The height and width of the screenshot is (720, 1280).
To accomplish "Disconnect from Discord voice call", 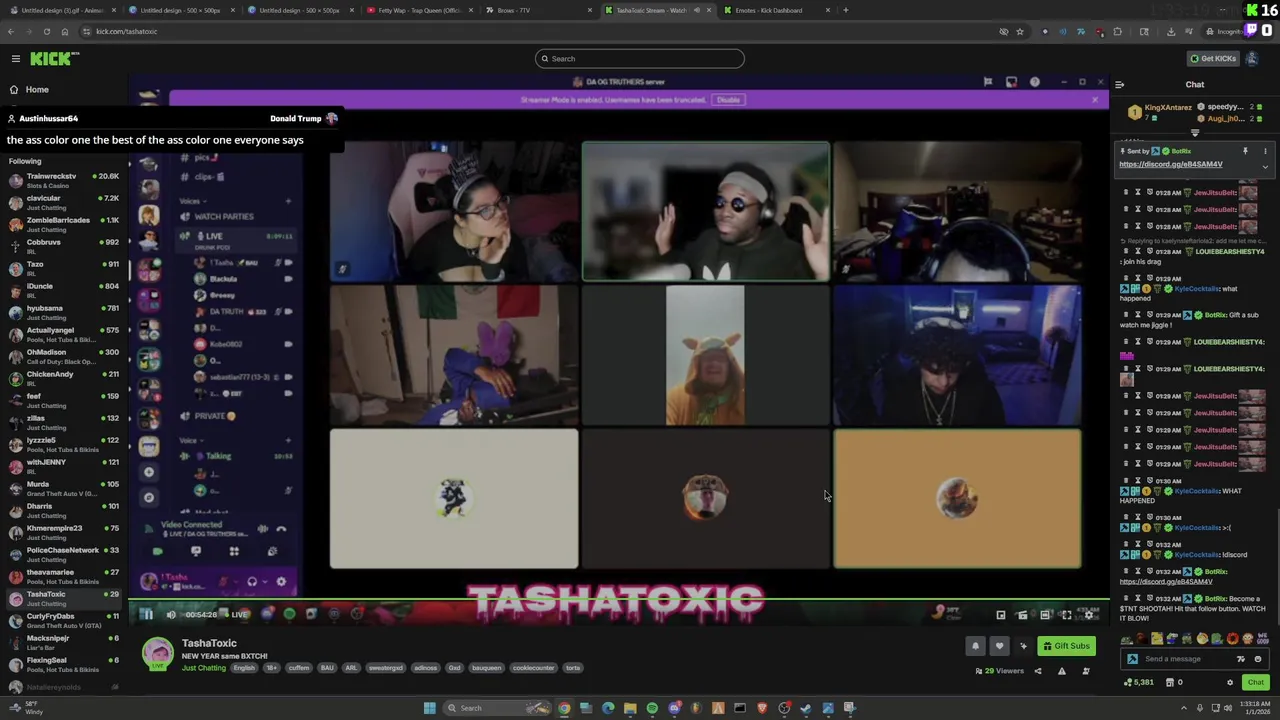I will tap(281, 529).
